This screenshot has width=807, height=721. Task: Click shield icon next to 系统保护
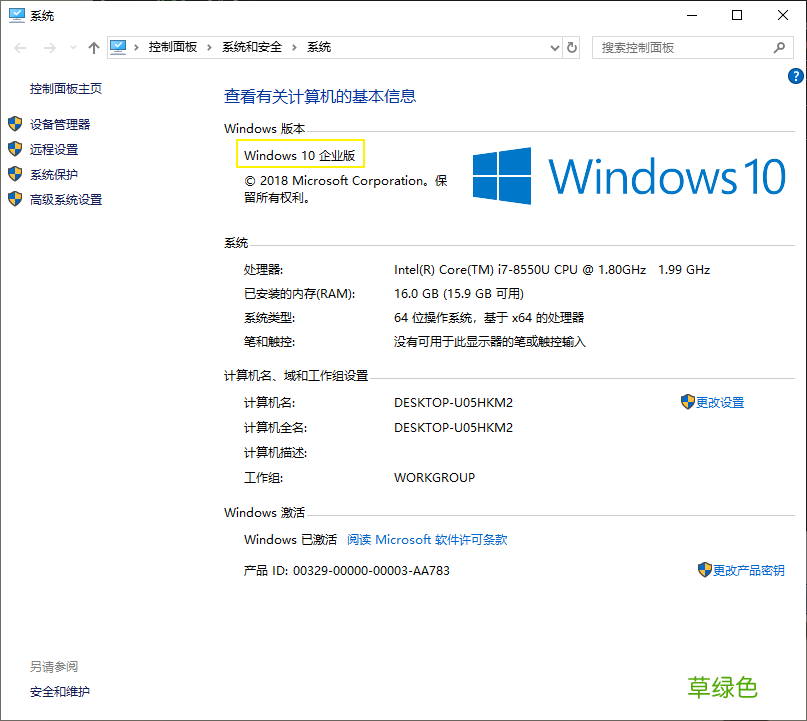pos(15,174)
